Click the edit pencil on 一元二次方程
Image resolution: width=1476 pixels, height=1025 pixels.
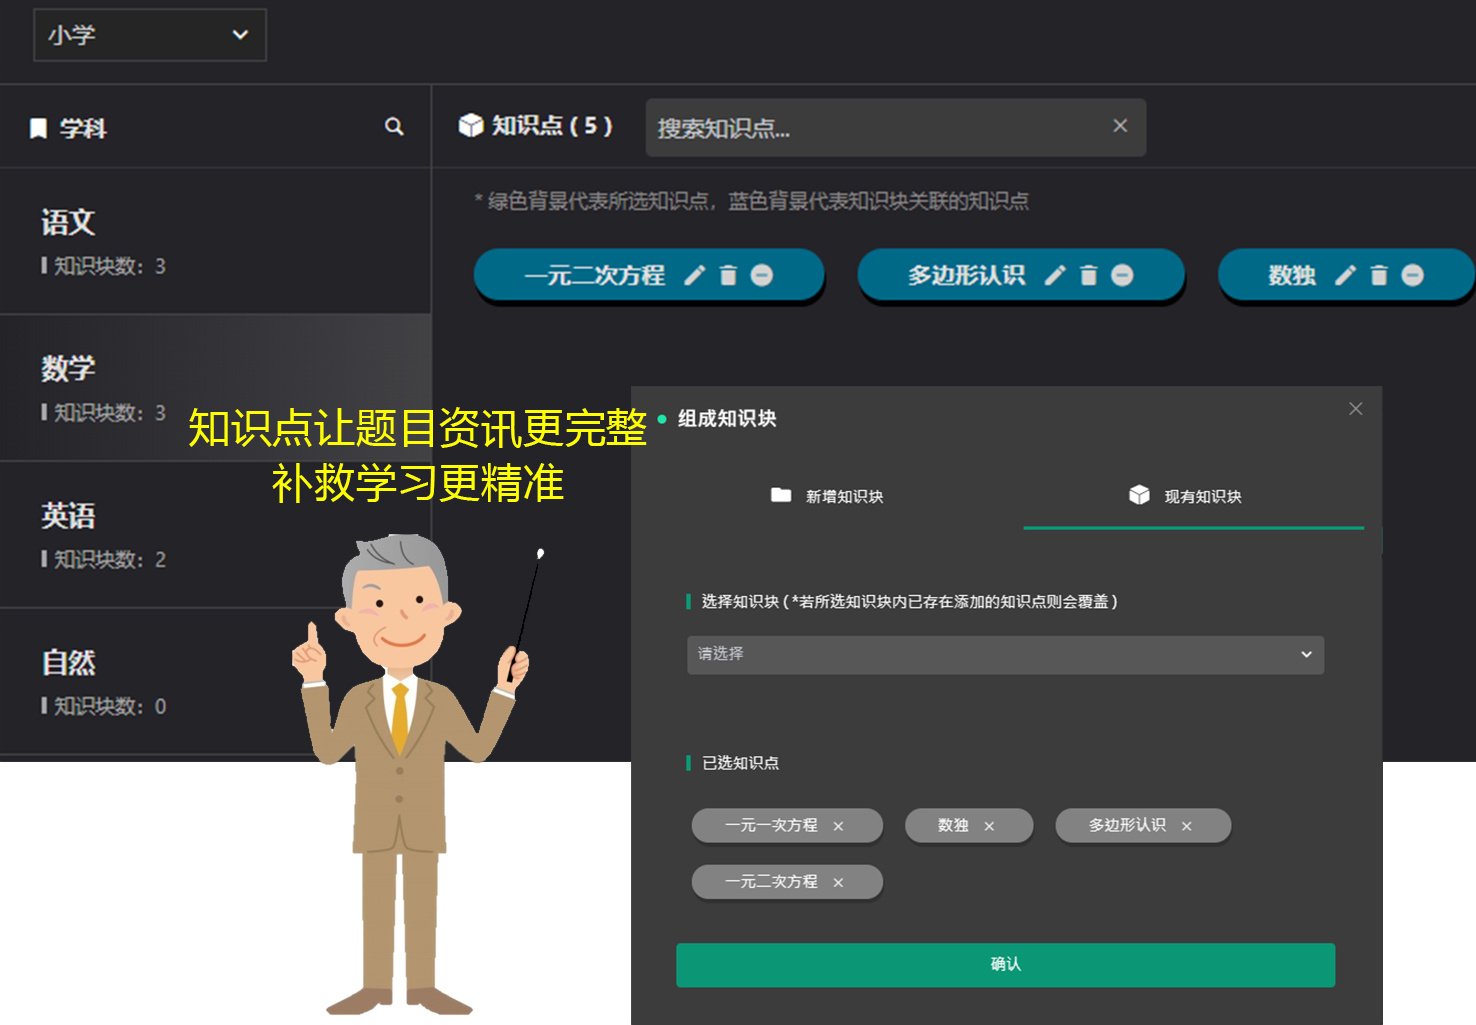pos(694,275)
